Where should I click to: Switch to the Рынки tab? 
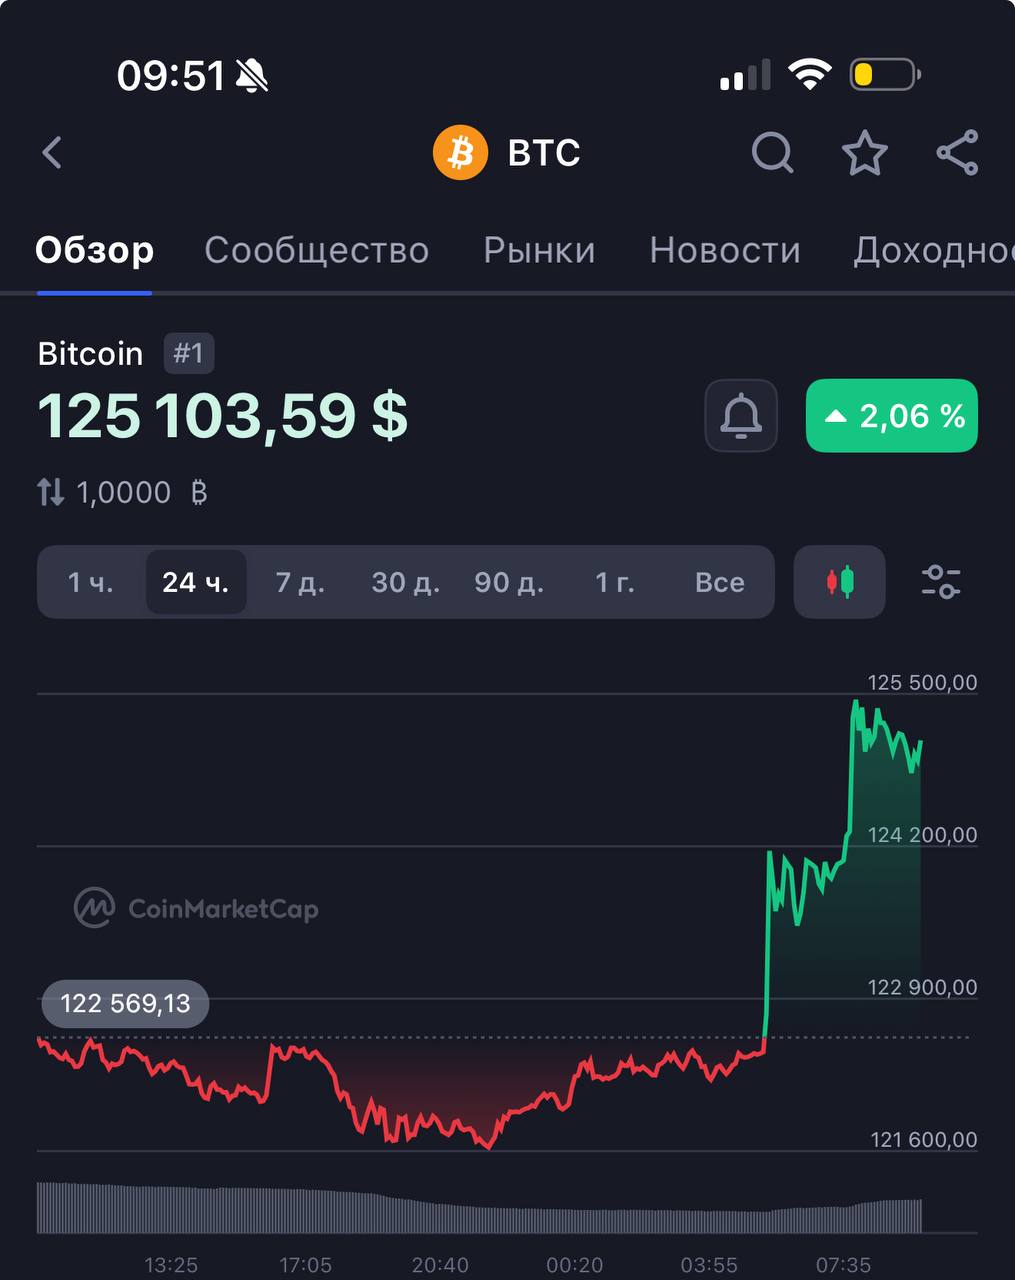pos(539,250)
